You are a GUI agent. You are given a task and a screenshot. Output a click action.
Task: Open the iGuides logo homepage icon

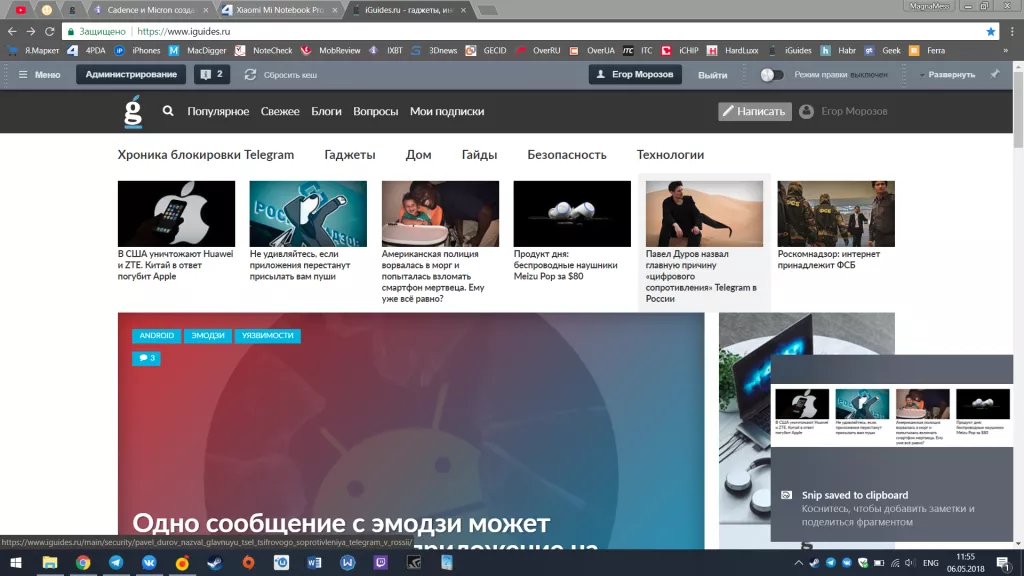coord(133,111)
